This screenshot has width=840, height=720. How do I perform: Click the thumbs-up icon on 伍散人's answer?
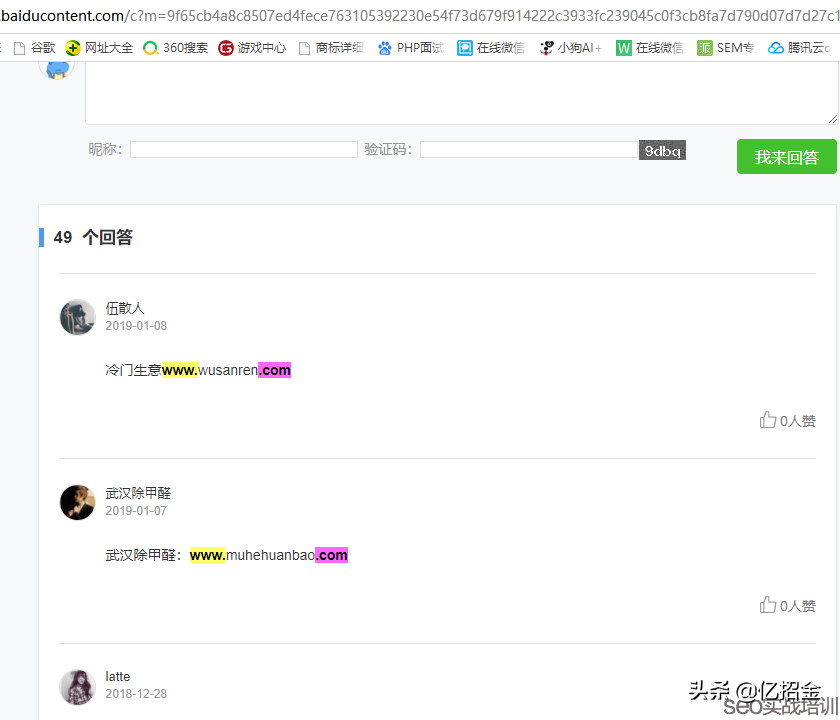pos(768,420)
